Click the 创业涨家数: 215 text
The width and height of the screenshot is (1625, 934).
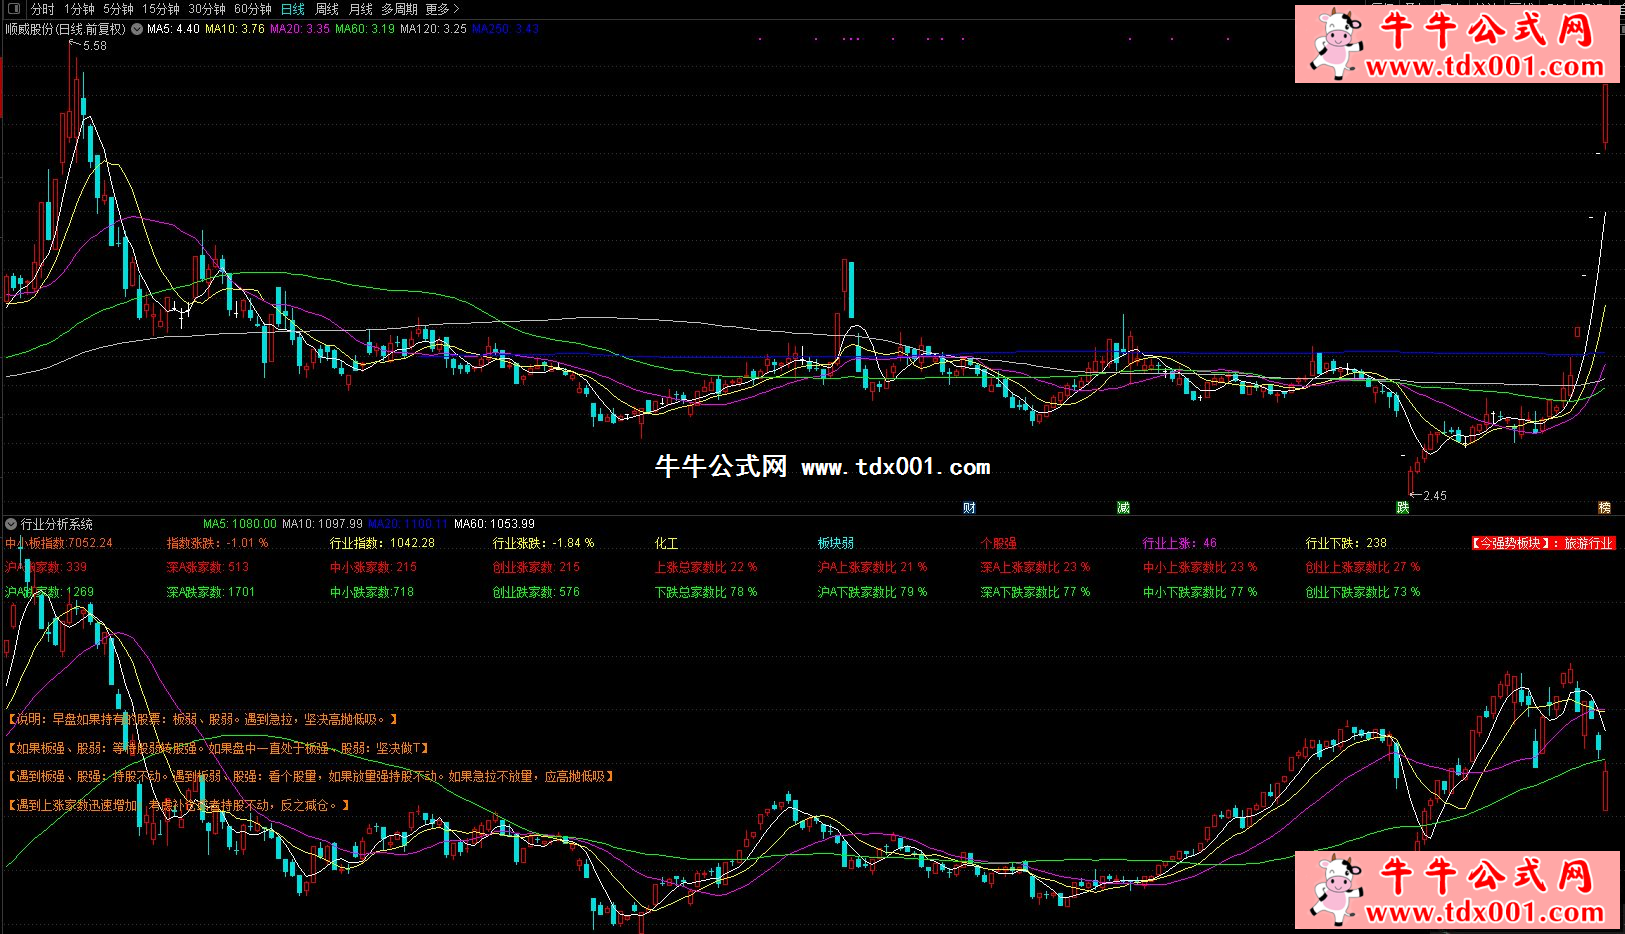pos(536,567)
